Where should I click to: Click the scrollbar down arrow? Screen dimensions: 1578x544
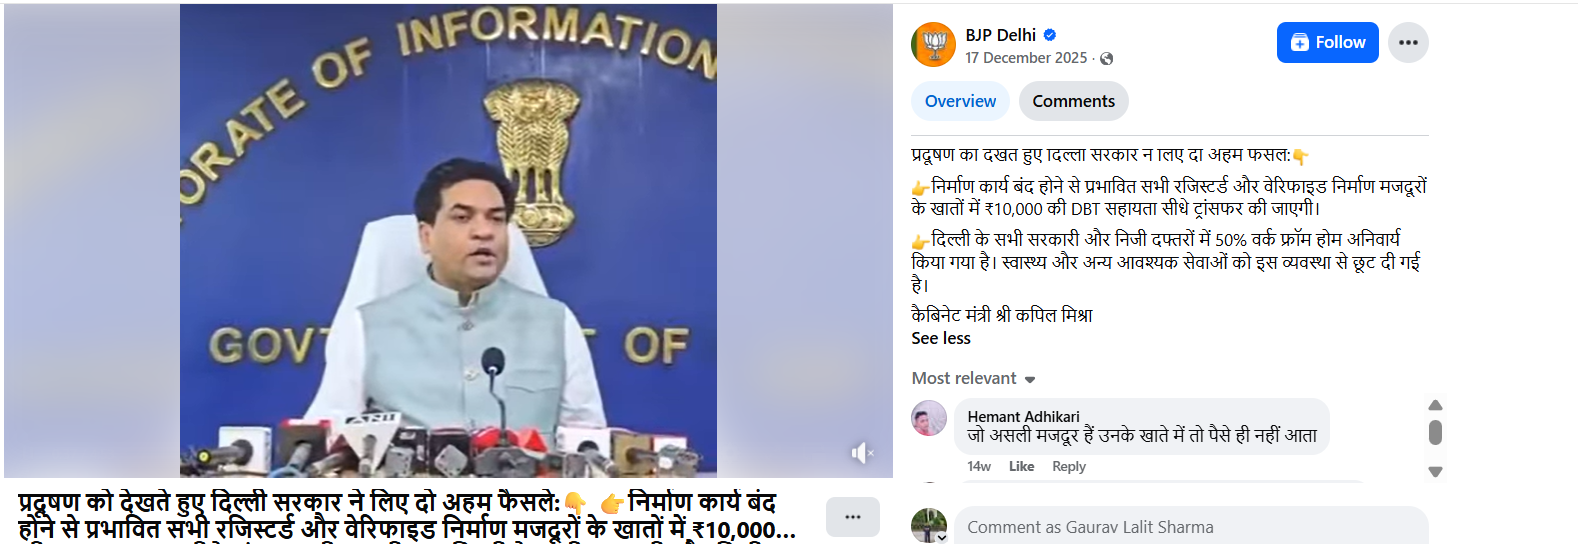coord(1435,472)
